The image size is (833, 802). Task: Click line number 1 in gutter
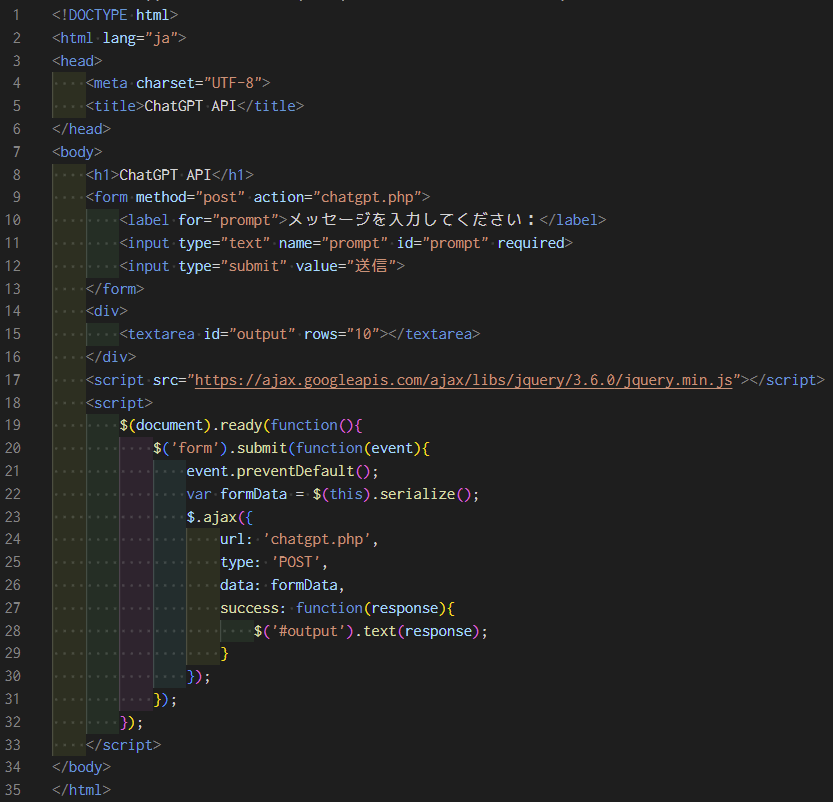pyautogui.click(x=16, y=15)
